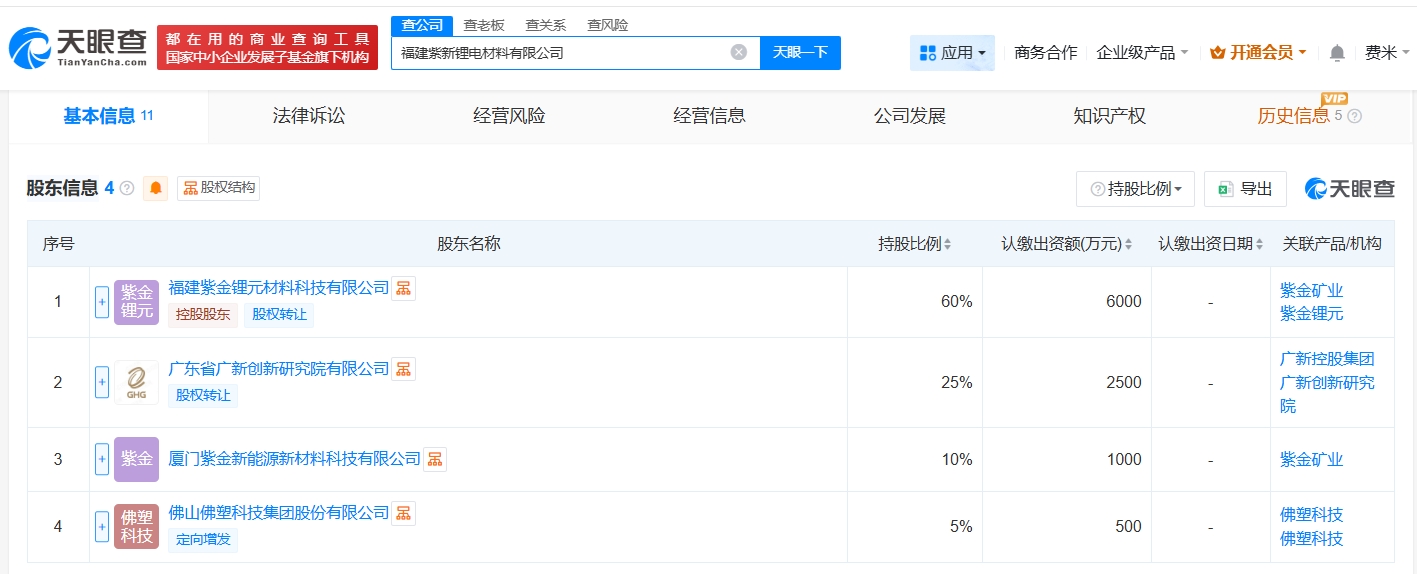1417x574 pixels.
Task: Switch to the 法律诉讼 tab
Action: [x=309, y=116]
